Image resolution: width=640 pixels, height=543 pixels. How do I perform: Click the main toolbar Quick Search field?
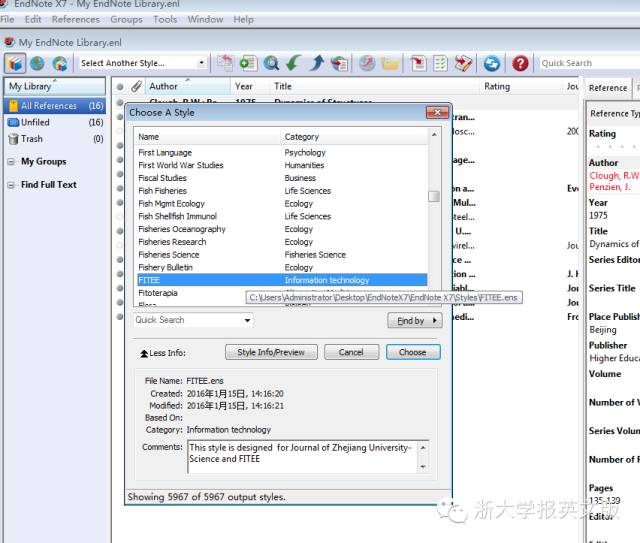(x=589, y=63)
